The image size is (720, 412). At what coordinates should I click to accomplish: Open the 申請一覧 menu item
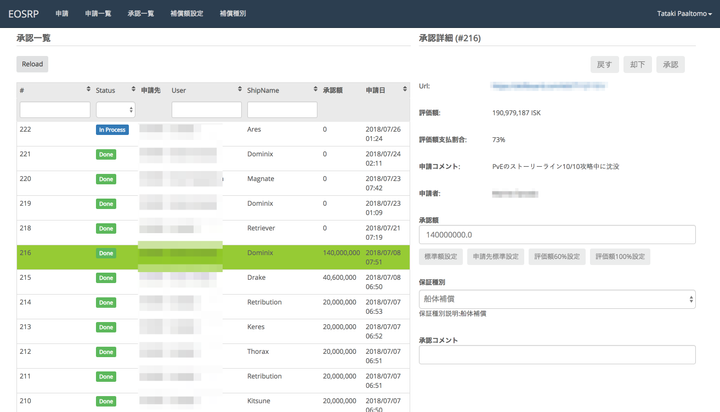(98, 14)
